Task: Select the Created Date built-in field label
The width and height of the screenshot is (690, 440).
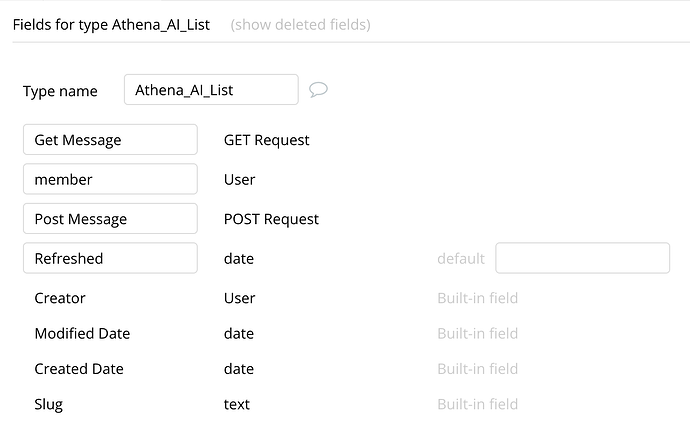Action: click(x=79, y=369)
